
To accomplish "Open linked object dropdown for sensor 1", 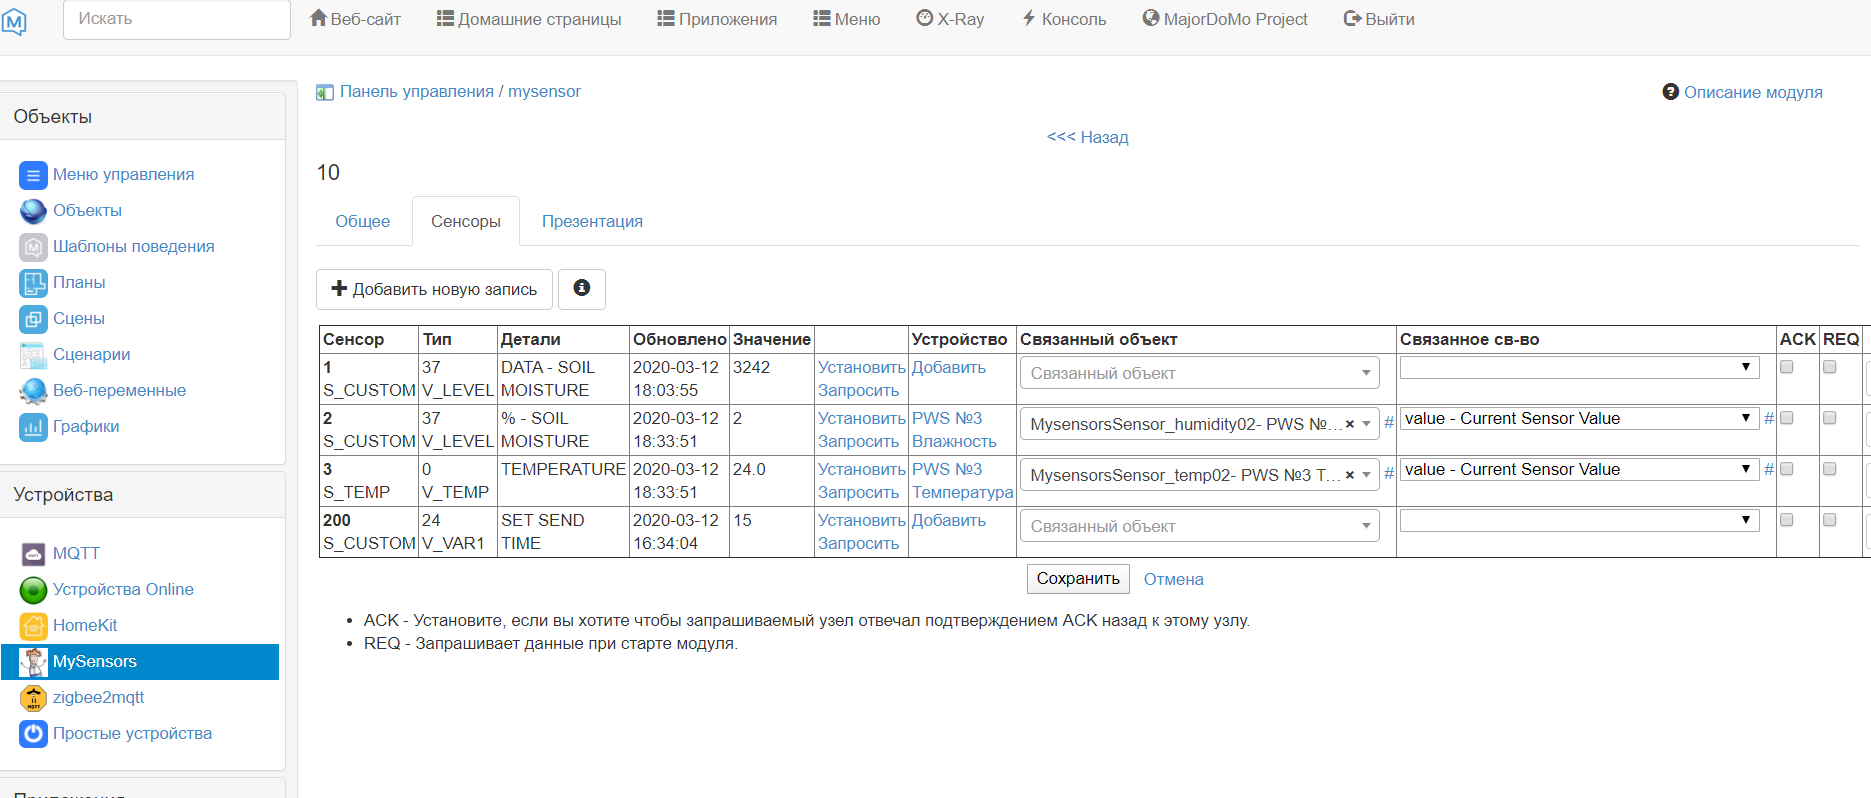I will (1199, 373).
